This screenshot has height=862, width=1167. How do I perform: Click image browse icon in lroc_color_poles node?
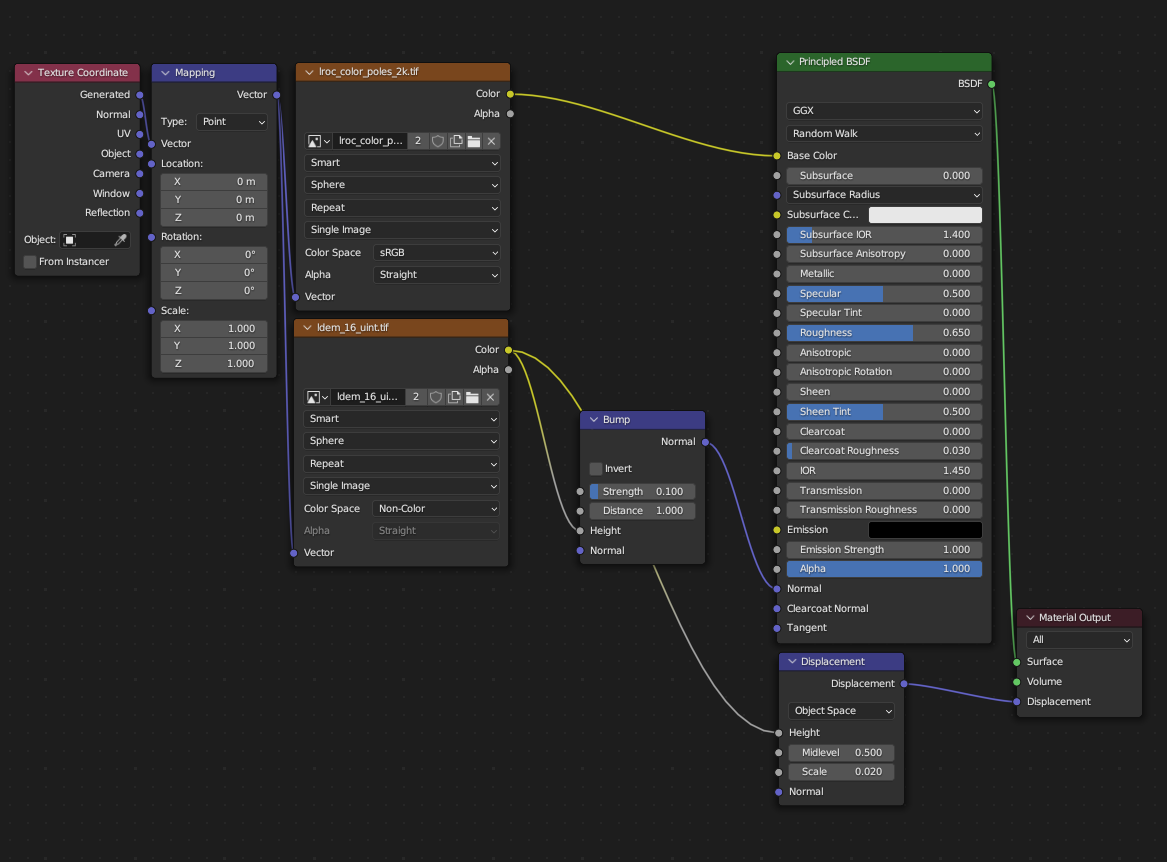coord(319,141)
